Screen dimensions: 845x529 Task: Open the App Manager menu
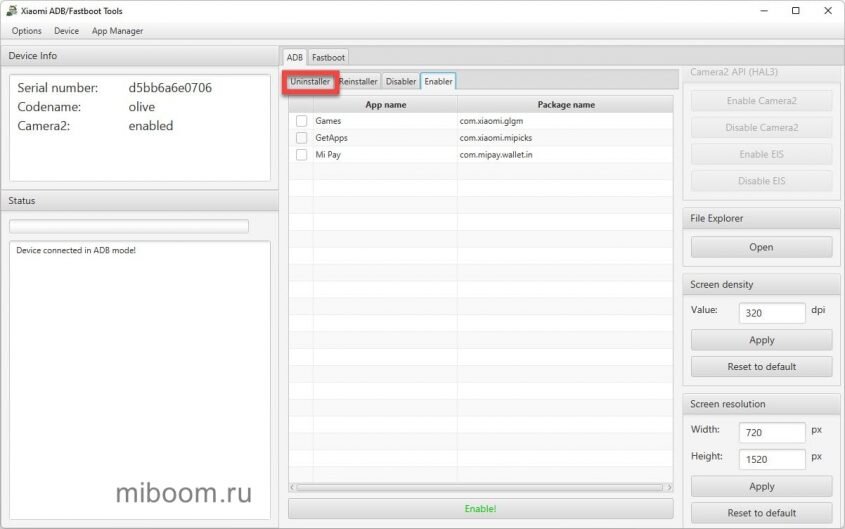click(x=117, y=31)
